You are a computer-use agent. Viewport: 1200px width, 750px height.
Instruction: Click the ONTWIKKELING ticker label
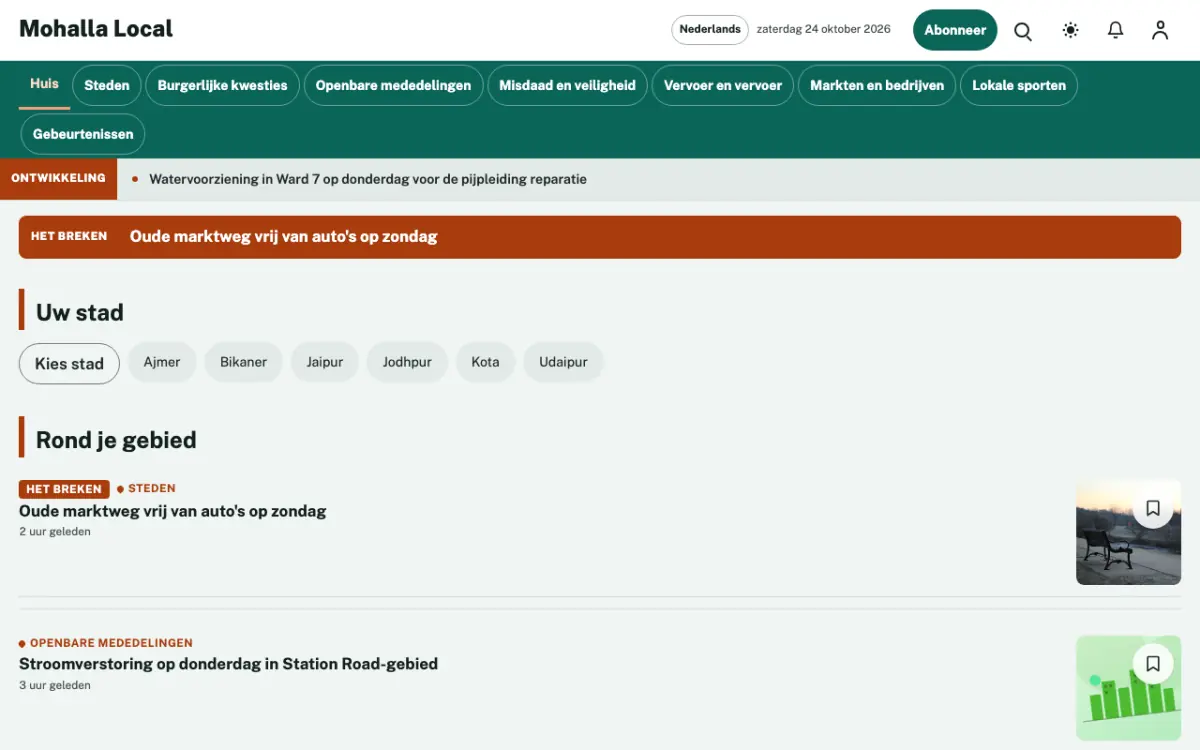[58, 179]
